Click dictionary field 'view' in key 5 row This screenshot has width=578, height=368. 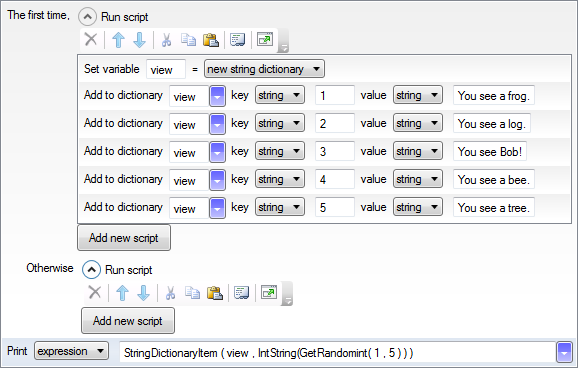(x=189, y=208)
